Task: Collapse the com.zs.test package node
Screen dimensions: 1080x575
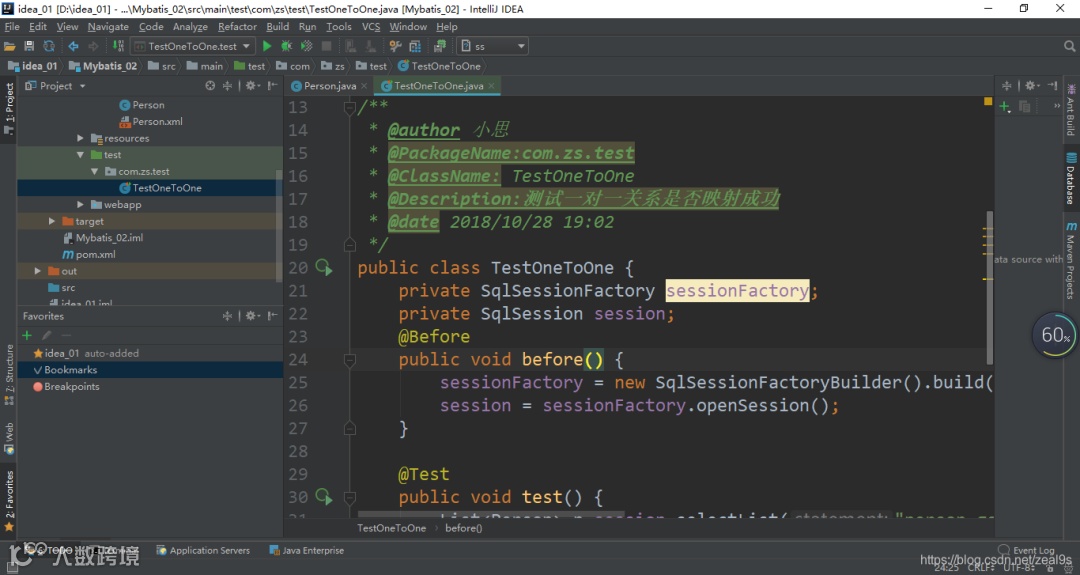Action: pyautogui.click(x=94, y=171)
